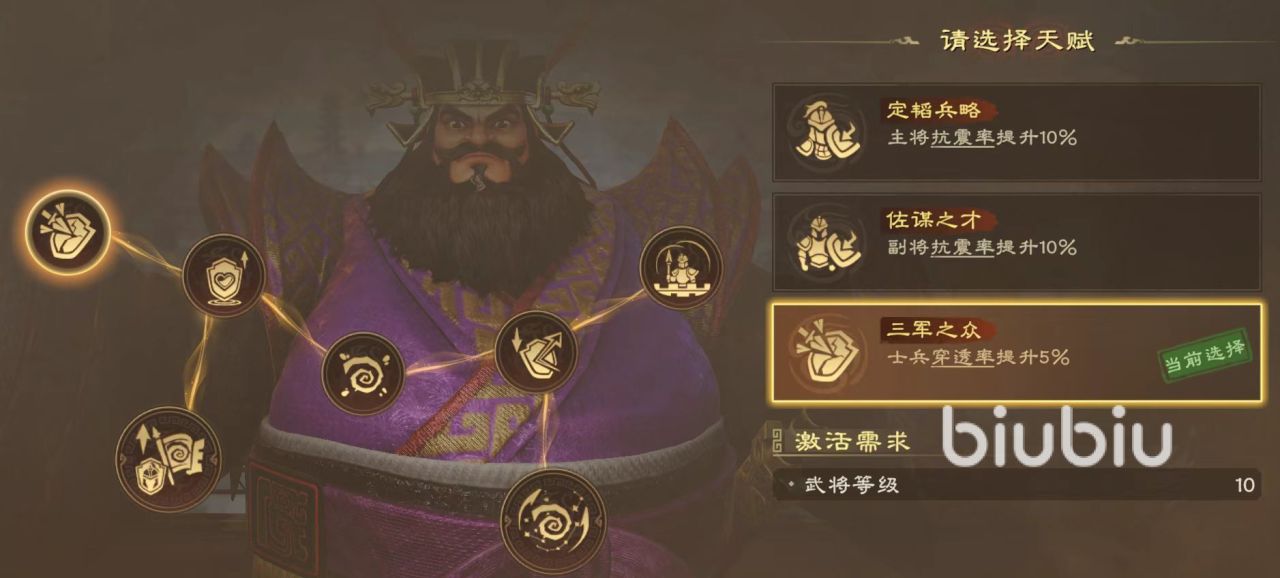Choose the 三军之众 talent option

[1016, 352]
